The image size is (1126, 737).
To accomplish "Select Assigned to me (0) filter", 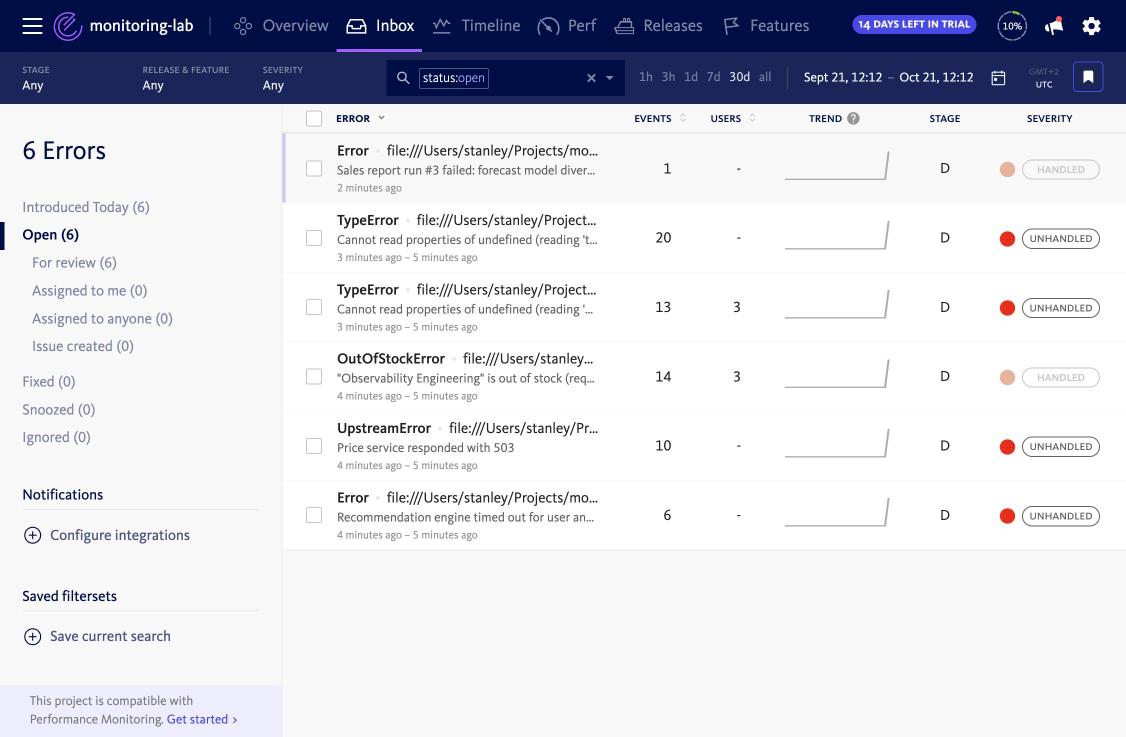I will [x=90, y=291].
